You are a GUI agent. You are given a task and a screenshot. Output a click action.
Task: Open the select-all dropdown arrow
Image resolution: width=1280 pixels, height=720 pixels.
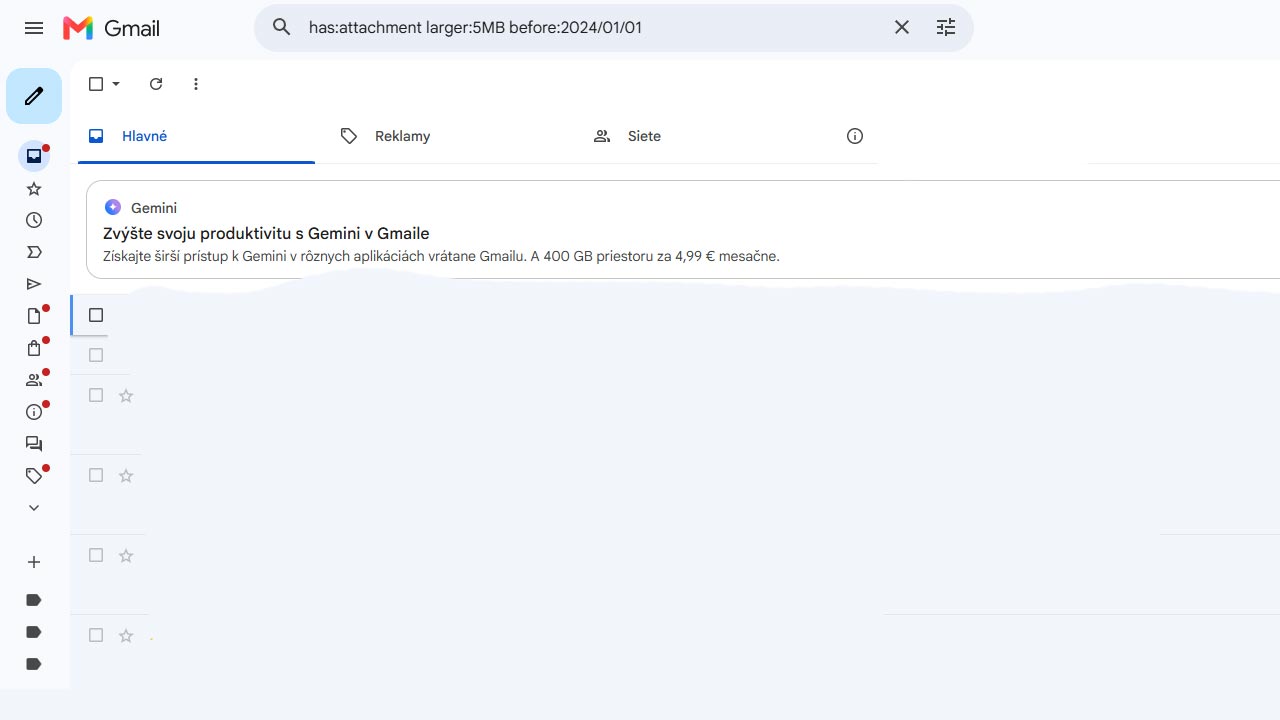coord(116,84)
